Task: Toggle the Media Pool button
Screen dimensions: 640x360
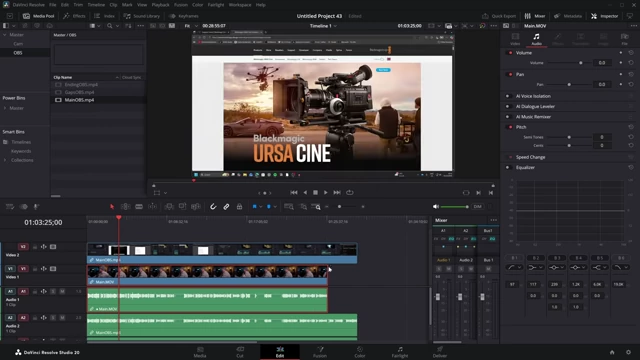Action: [x=39, y=16]
